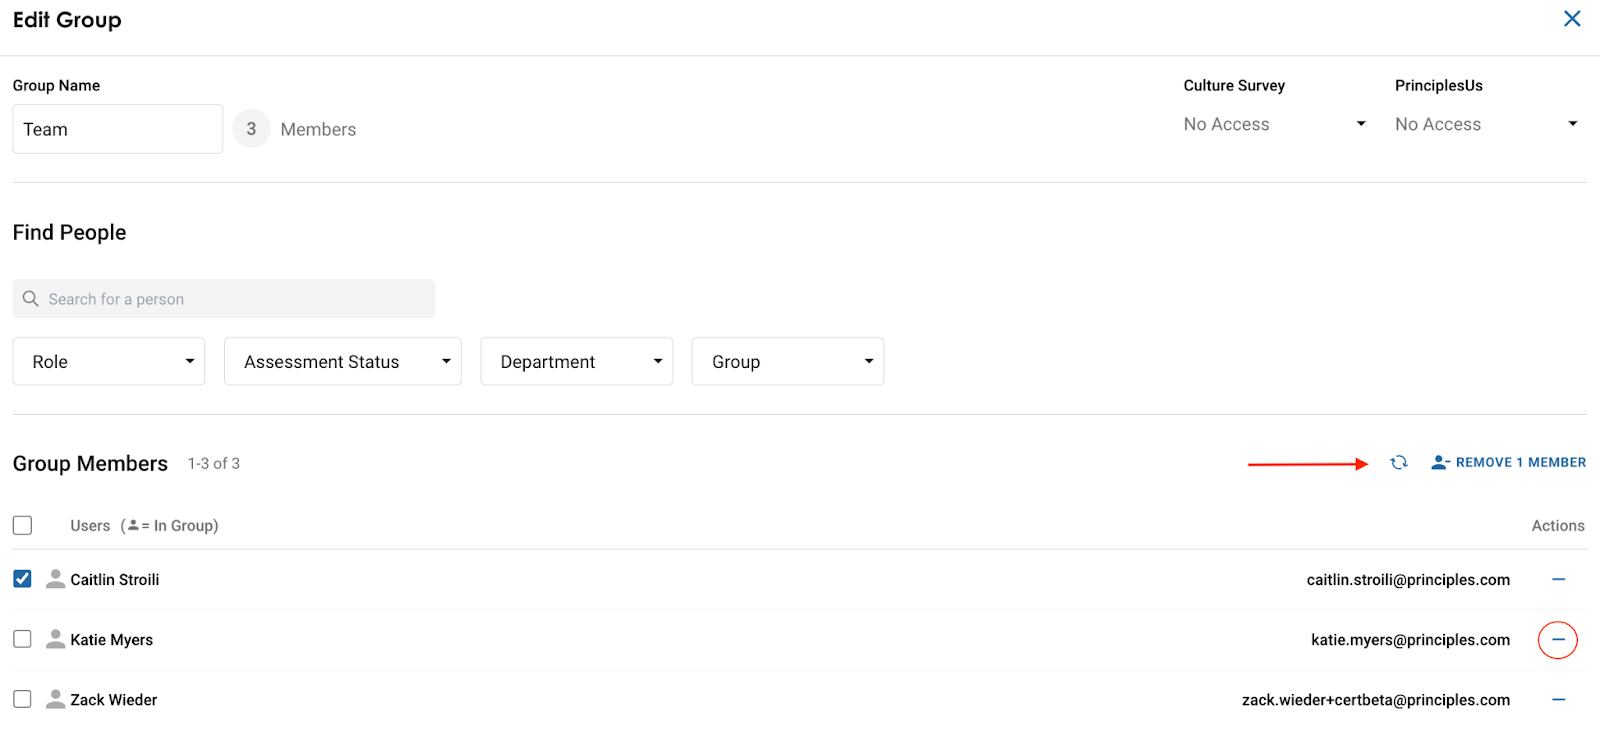Click Caitlin Stroili's person icon
The image size is (1600, 729).
click(56, 580)
